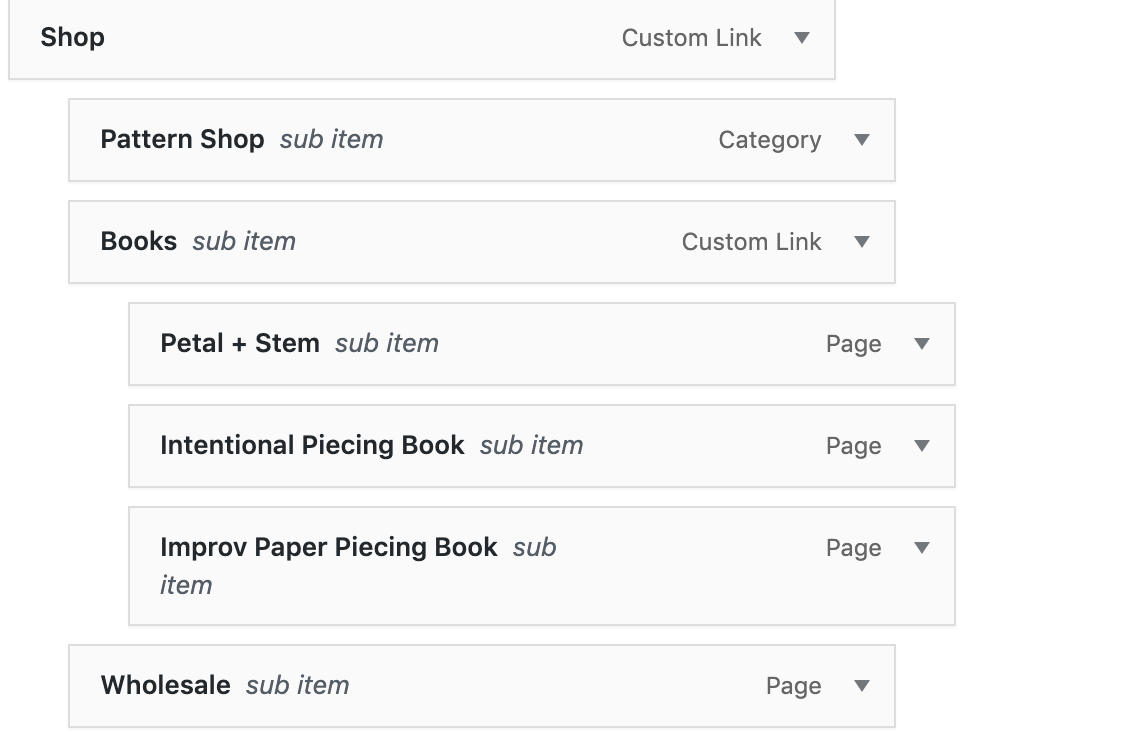
Task: Expand the Petal + Stem settings arrow
Action: pos(923,343)
